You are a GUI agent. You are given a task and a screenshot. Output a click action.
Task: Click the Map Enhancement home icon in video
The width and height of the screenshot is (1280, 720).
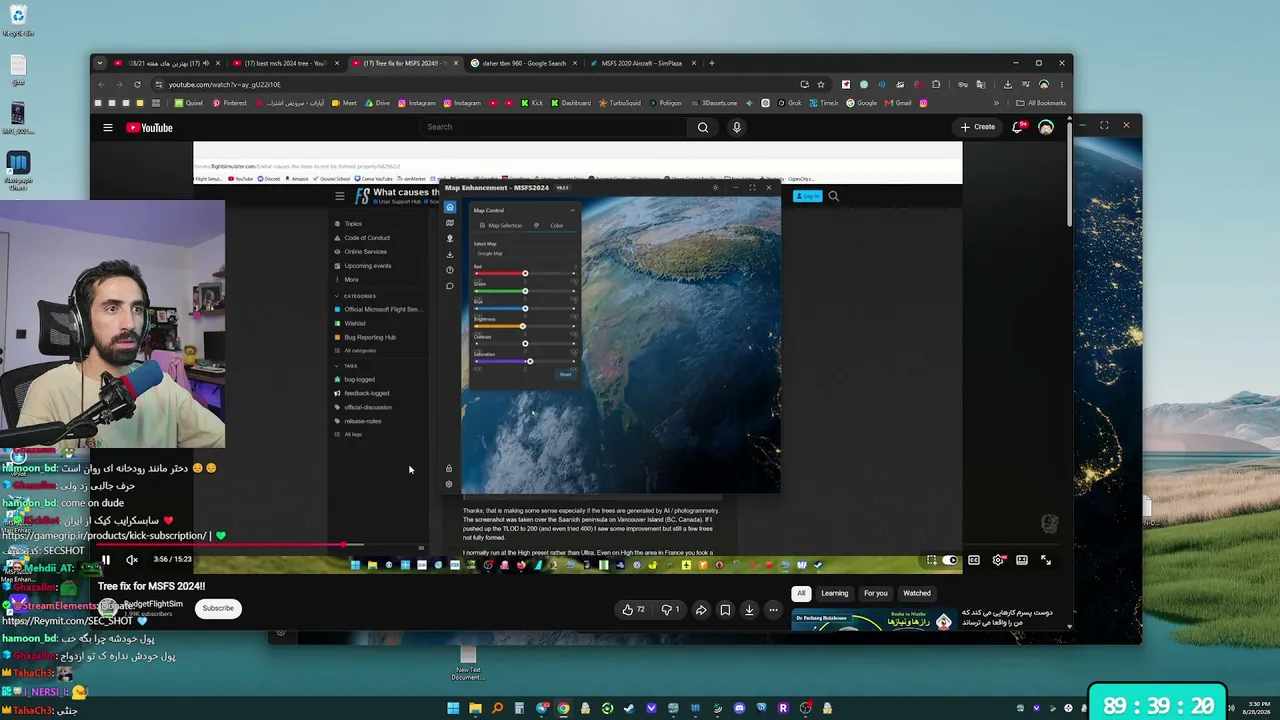(x=450, y=207)
